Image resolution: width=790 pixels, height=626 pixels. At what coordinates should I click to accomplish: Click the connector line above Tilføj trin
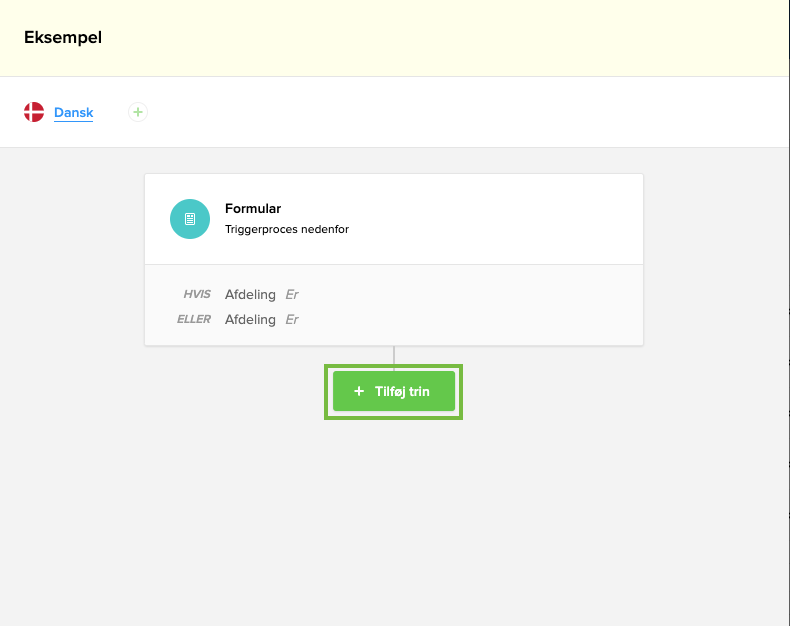394,355
